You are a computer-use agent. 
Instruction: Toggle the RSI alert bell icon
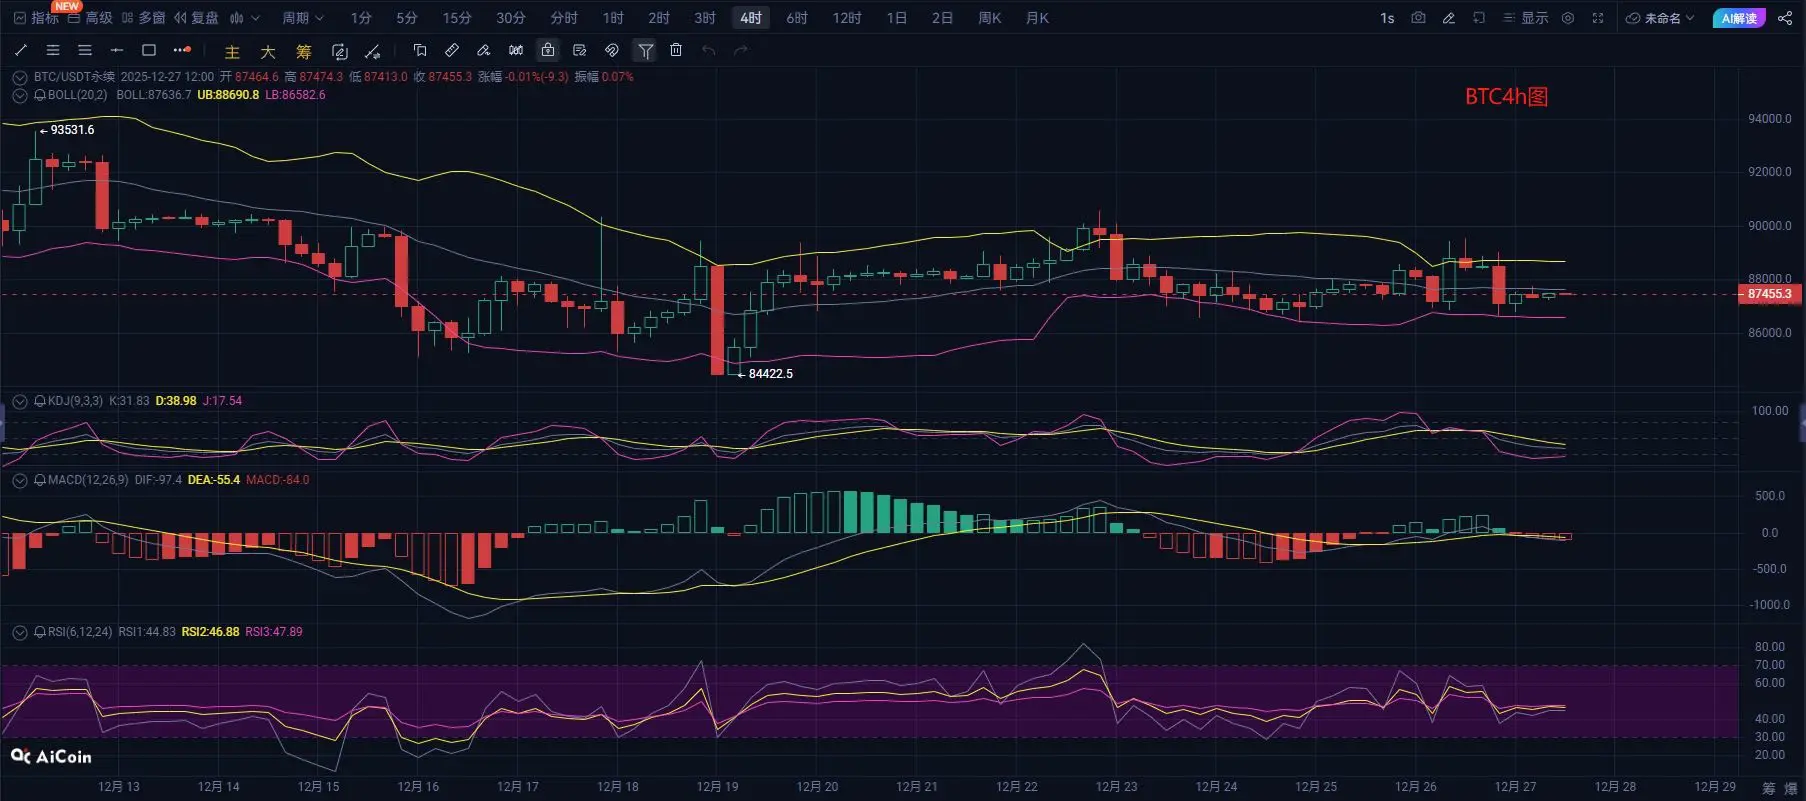point(40,632)
